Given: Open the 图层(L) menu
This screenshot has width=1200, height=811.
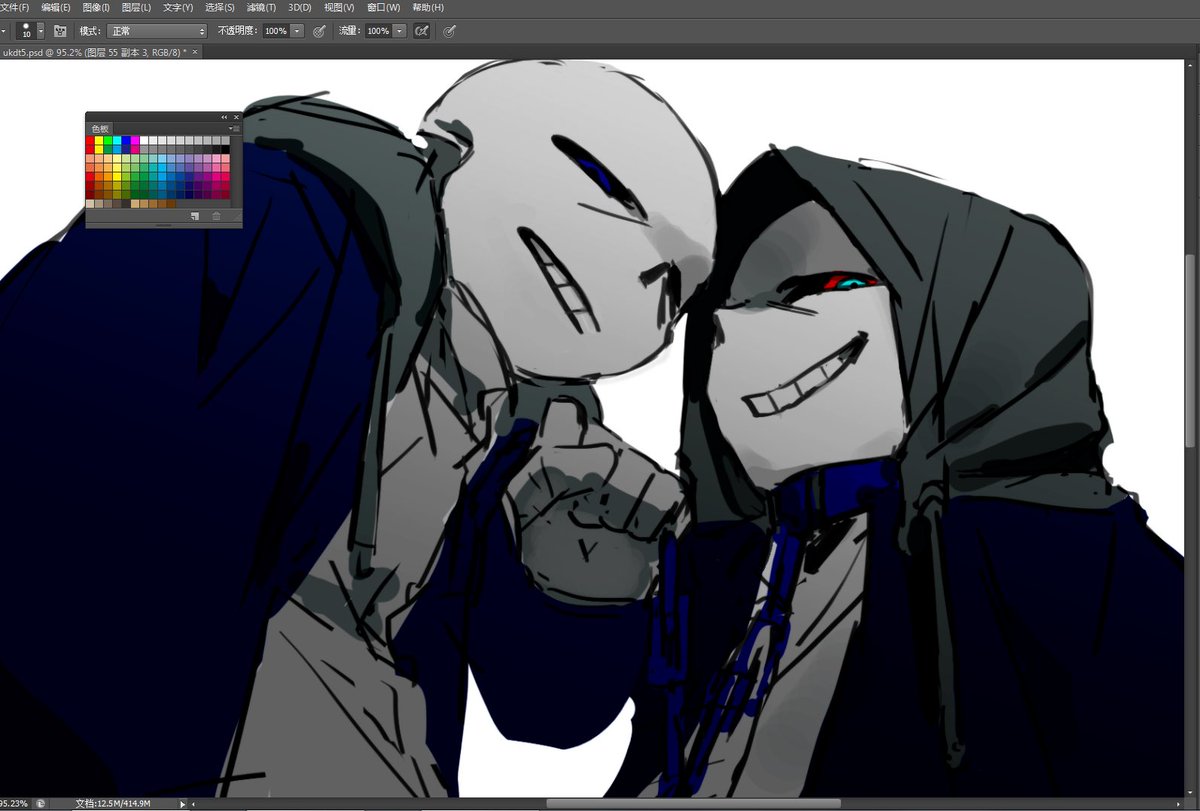Looking at the screenshot, I should point(136,7).
